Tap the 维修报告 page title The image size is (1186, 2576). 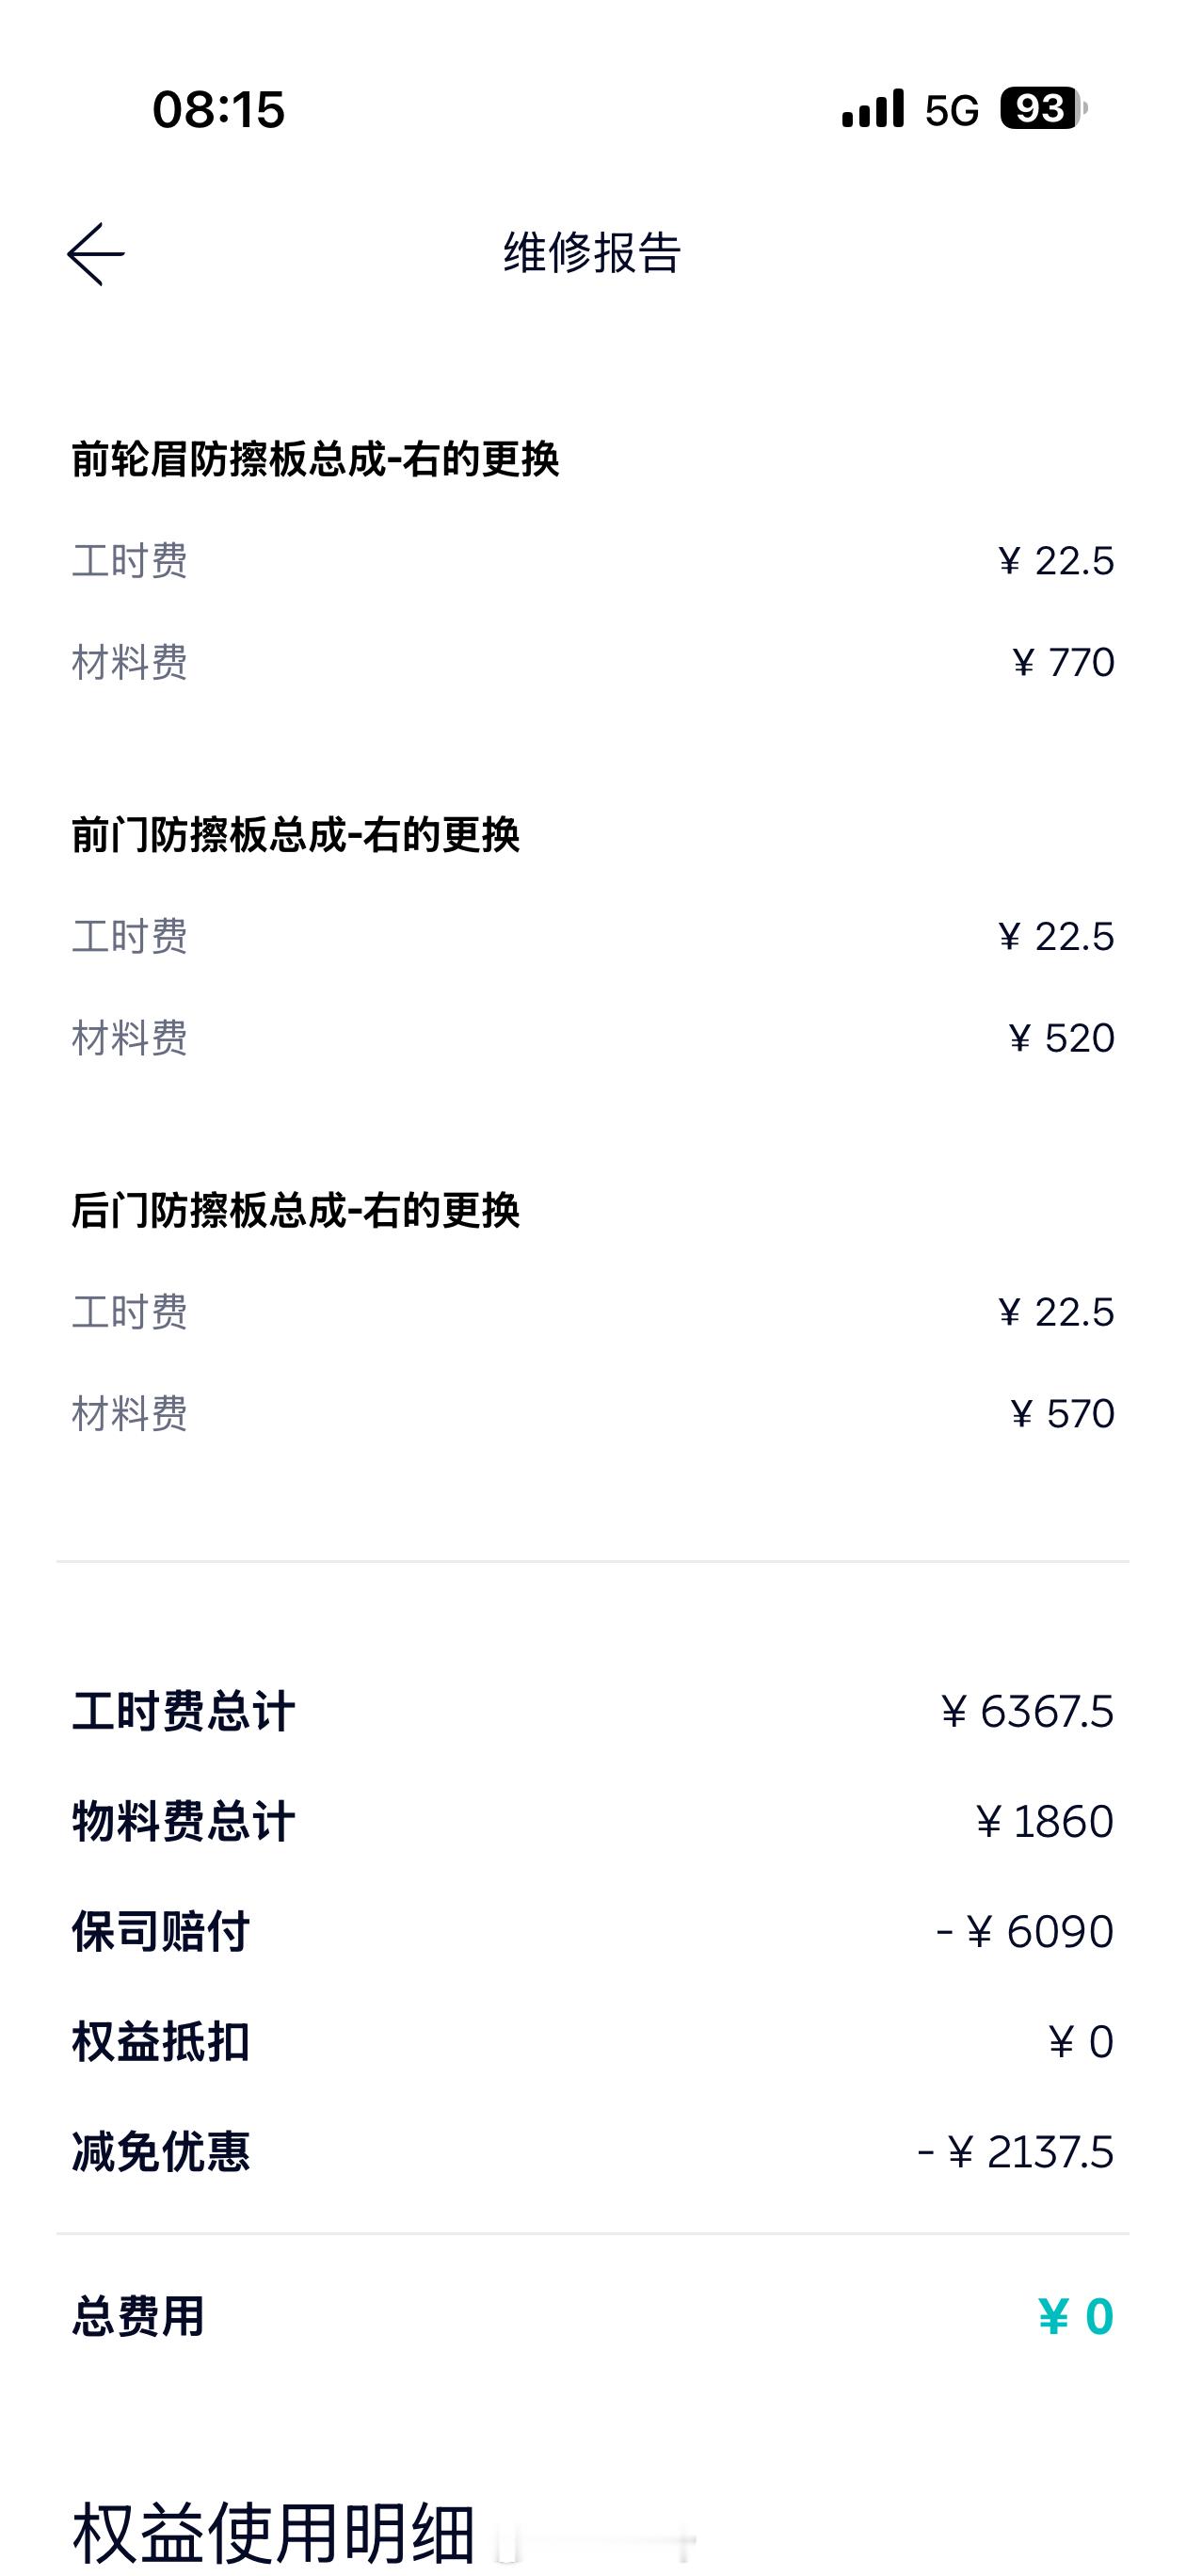coord(592,252)
